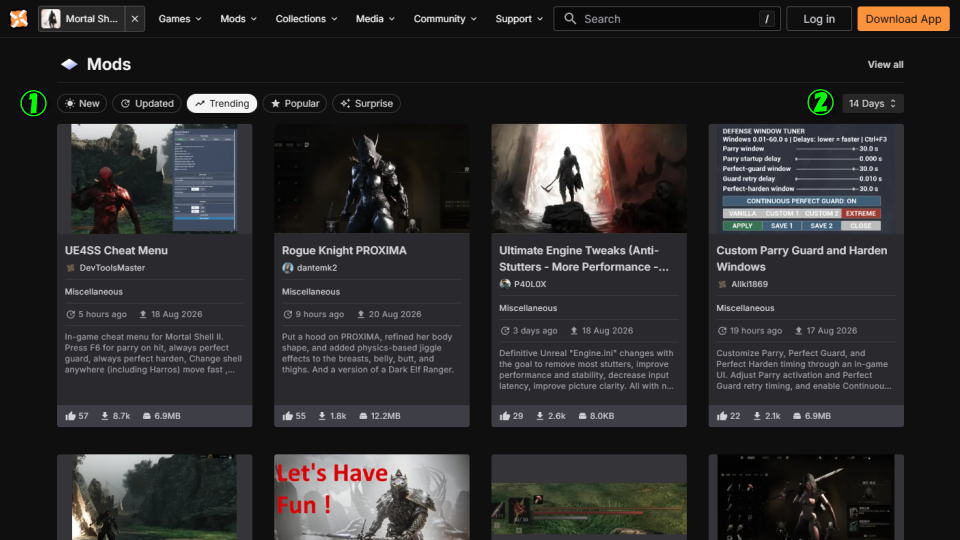Open Miscellaneous category on Ultimate Engine Tweaks card
Image resolution: width=960 pixels, height=540 pixels.
[528, 308]
